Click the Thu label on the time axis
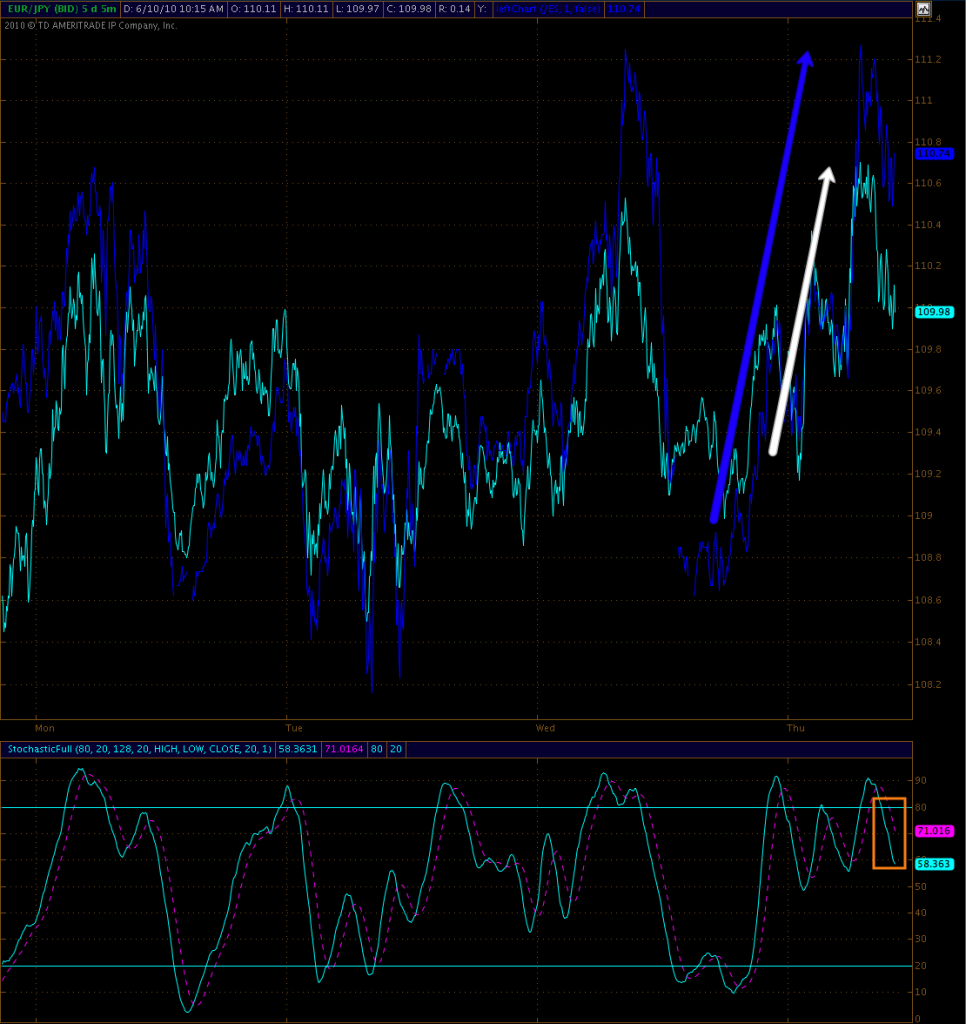Image resolution: width=966 pixels, height=1024 pixels. [796, 728]
